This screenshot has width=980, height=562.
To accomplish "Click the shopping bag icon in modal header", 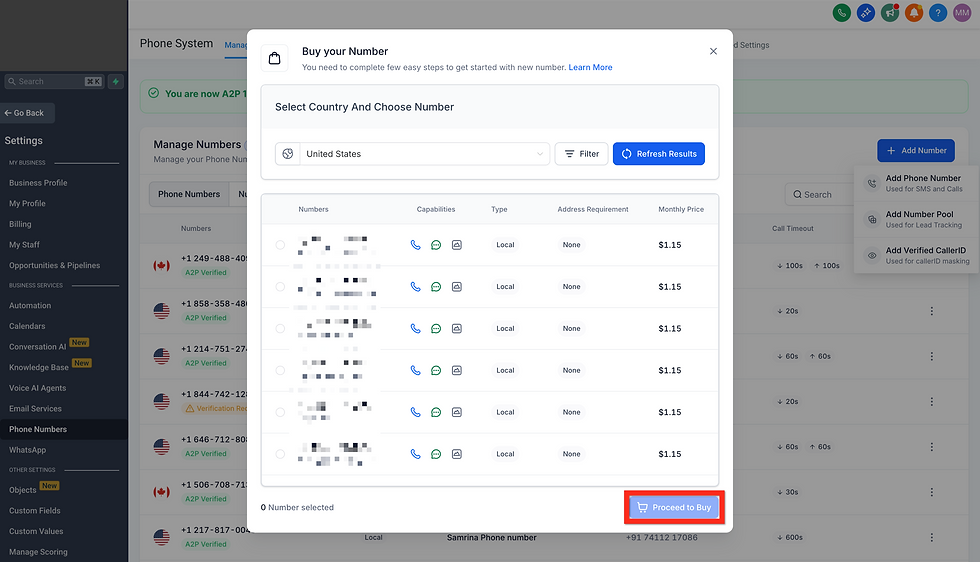I will [x=274, y=58].
